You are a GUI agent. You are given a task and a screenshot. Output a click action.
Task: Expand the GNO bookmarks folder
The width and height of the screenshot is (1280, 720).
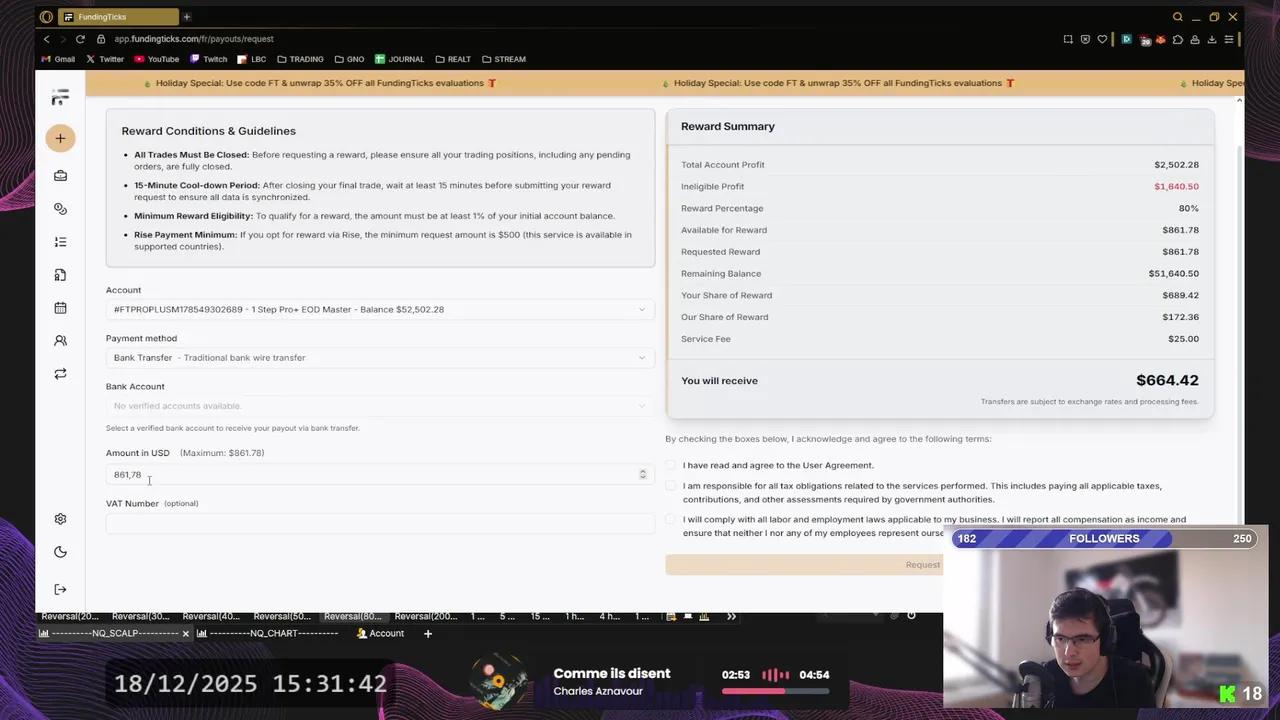[349, 59]
